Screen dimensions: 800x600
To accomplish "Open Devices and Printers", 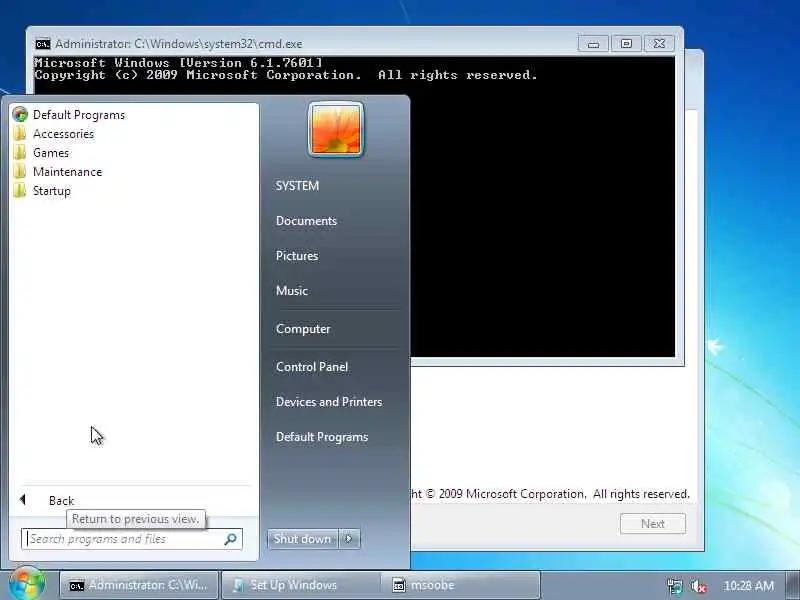I will [329, 402].
